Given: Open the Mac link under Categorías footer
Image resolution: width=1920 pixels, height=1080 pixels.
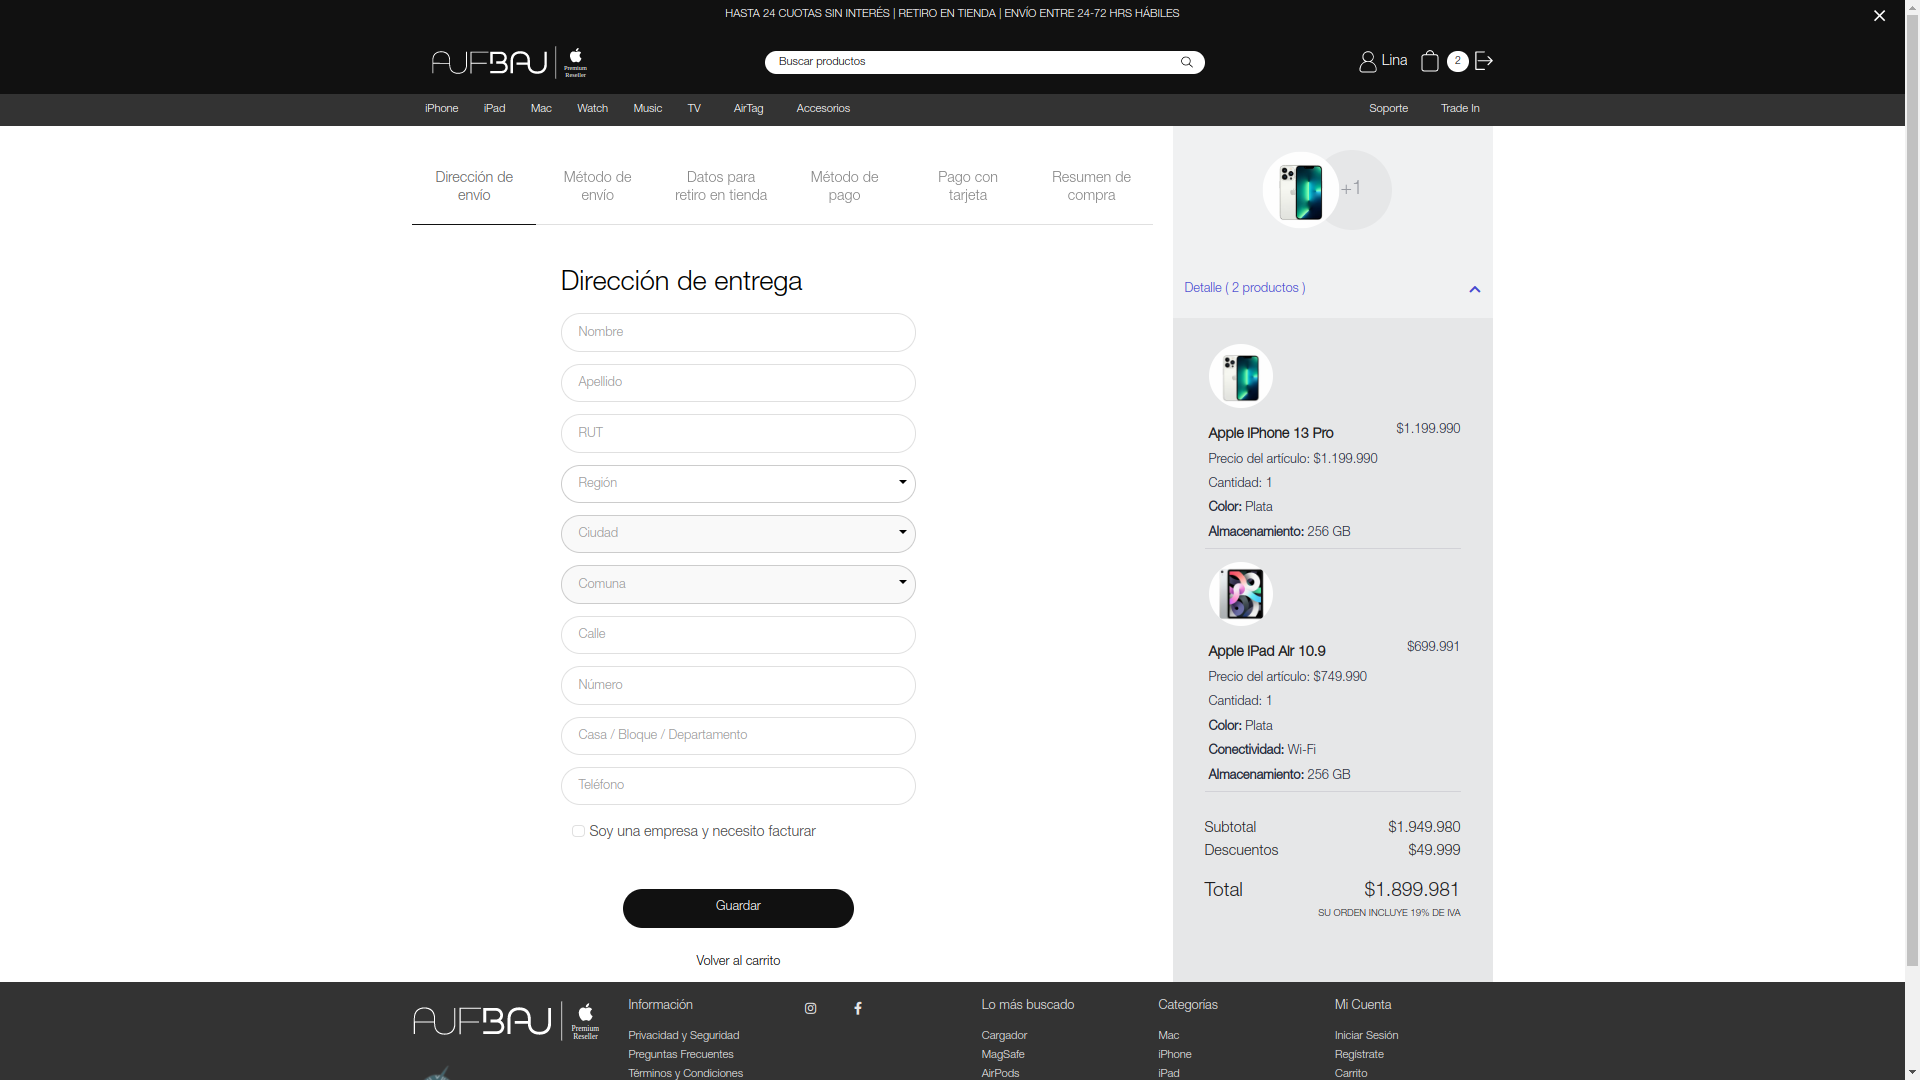Looking at the screenshot, I should pyautogui.click(x=1168, y=1035).
